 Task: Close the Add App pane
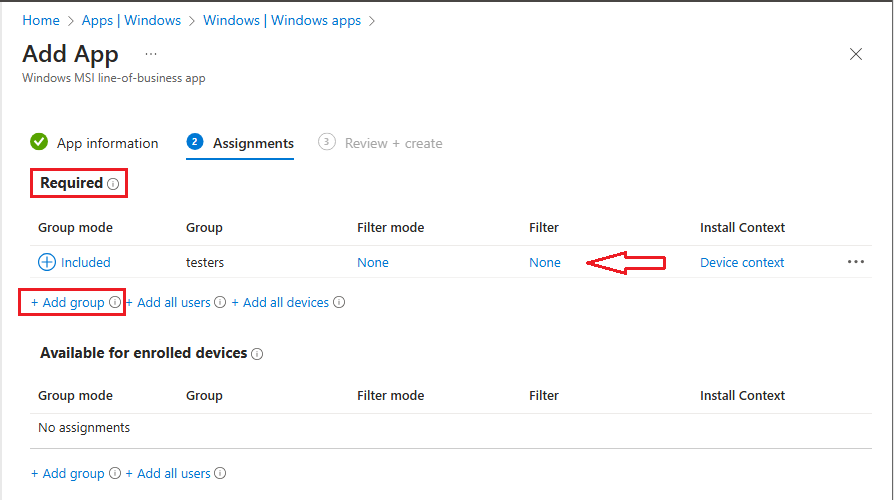click(x=855, y=54)
